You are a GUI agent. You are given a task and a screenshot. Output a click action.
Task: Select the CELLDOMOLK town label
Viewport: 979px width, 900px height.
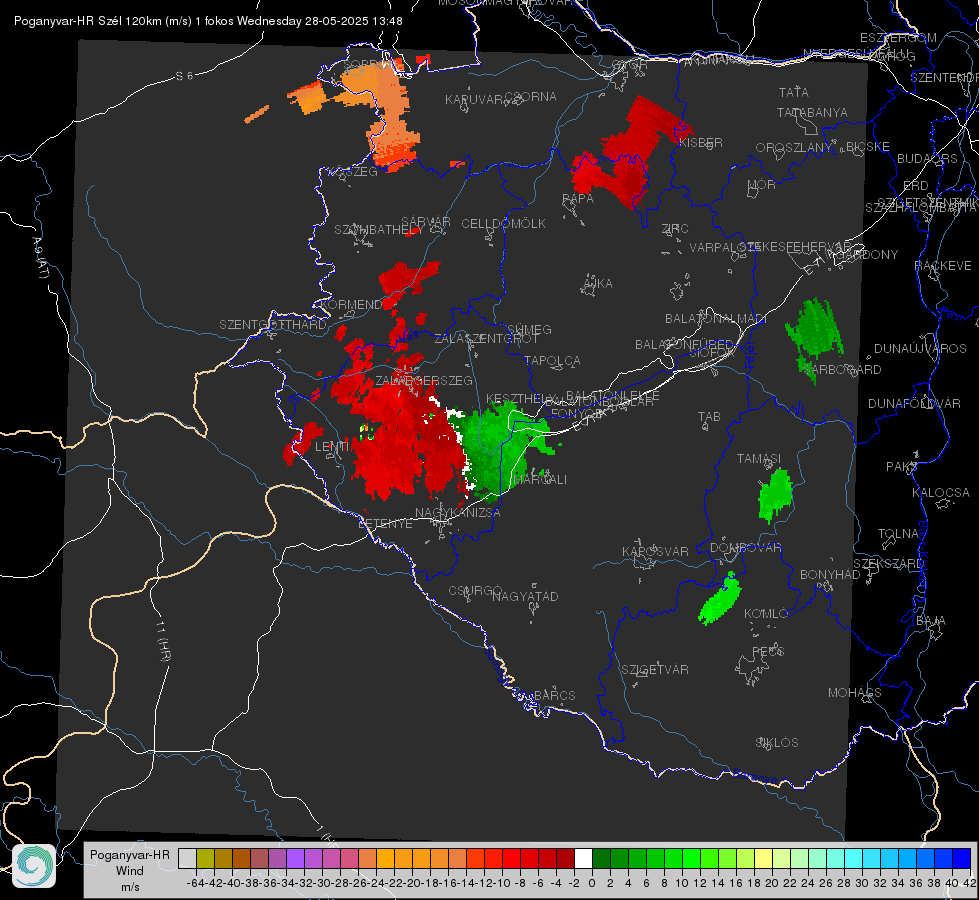point(503,223)
